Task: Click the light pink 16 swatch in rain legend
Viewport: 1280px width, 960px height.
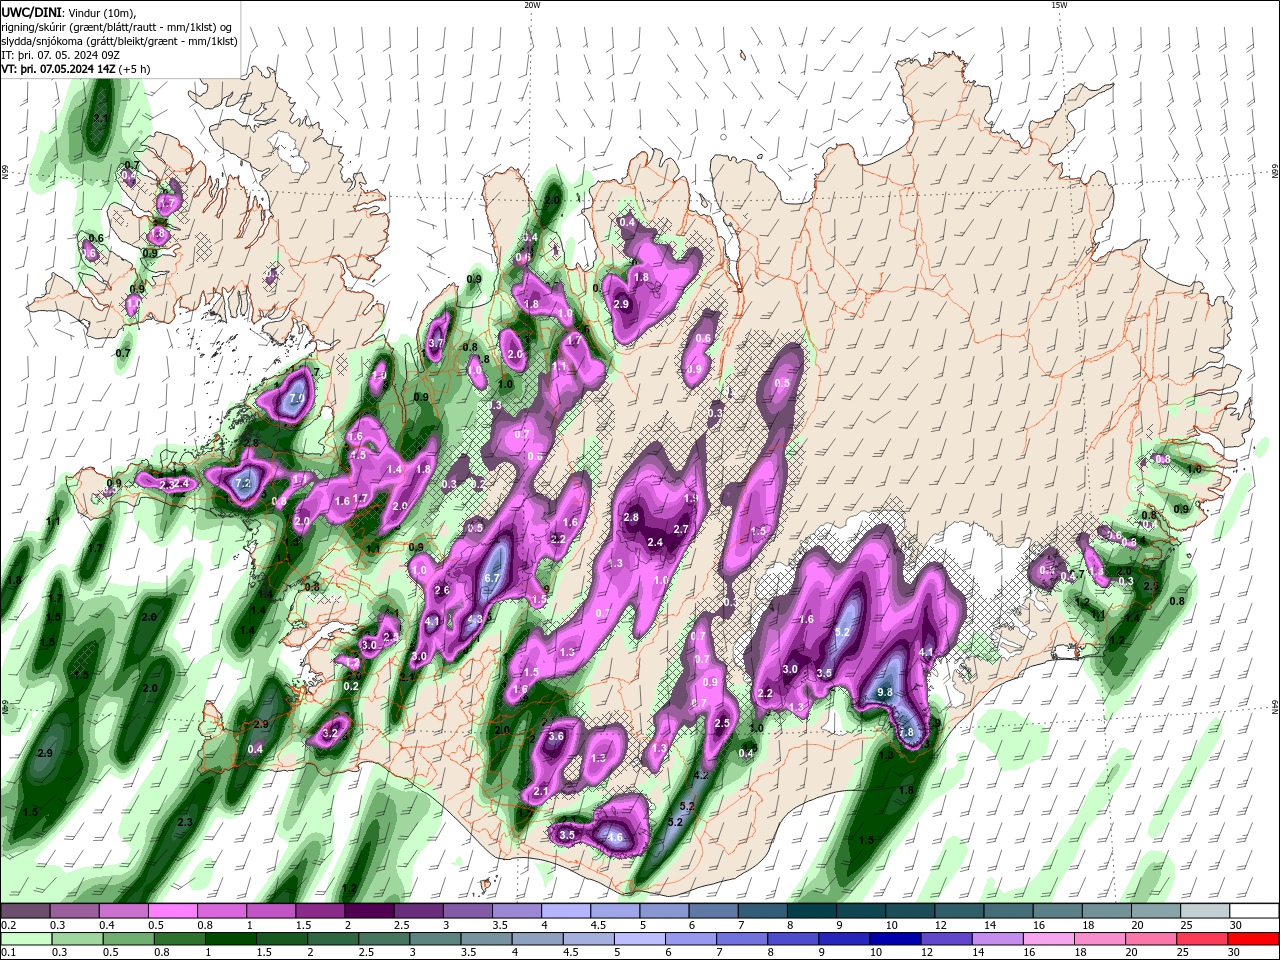Action: pos(1049,939)
